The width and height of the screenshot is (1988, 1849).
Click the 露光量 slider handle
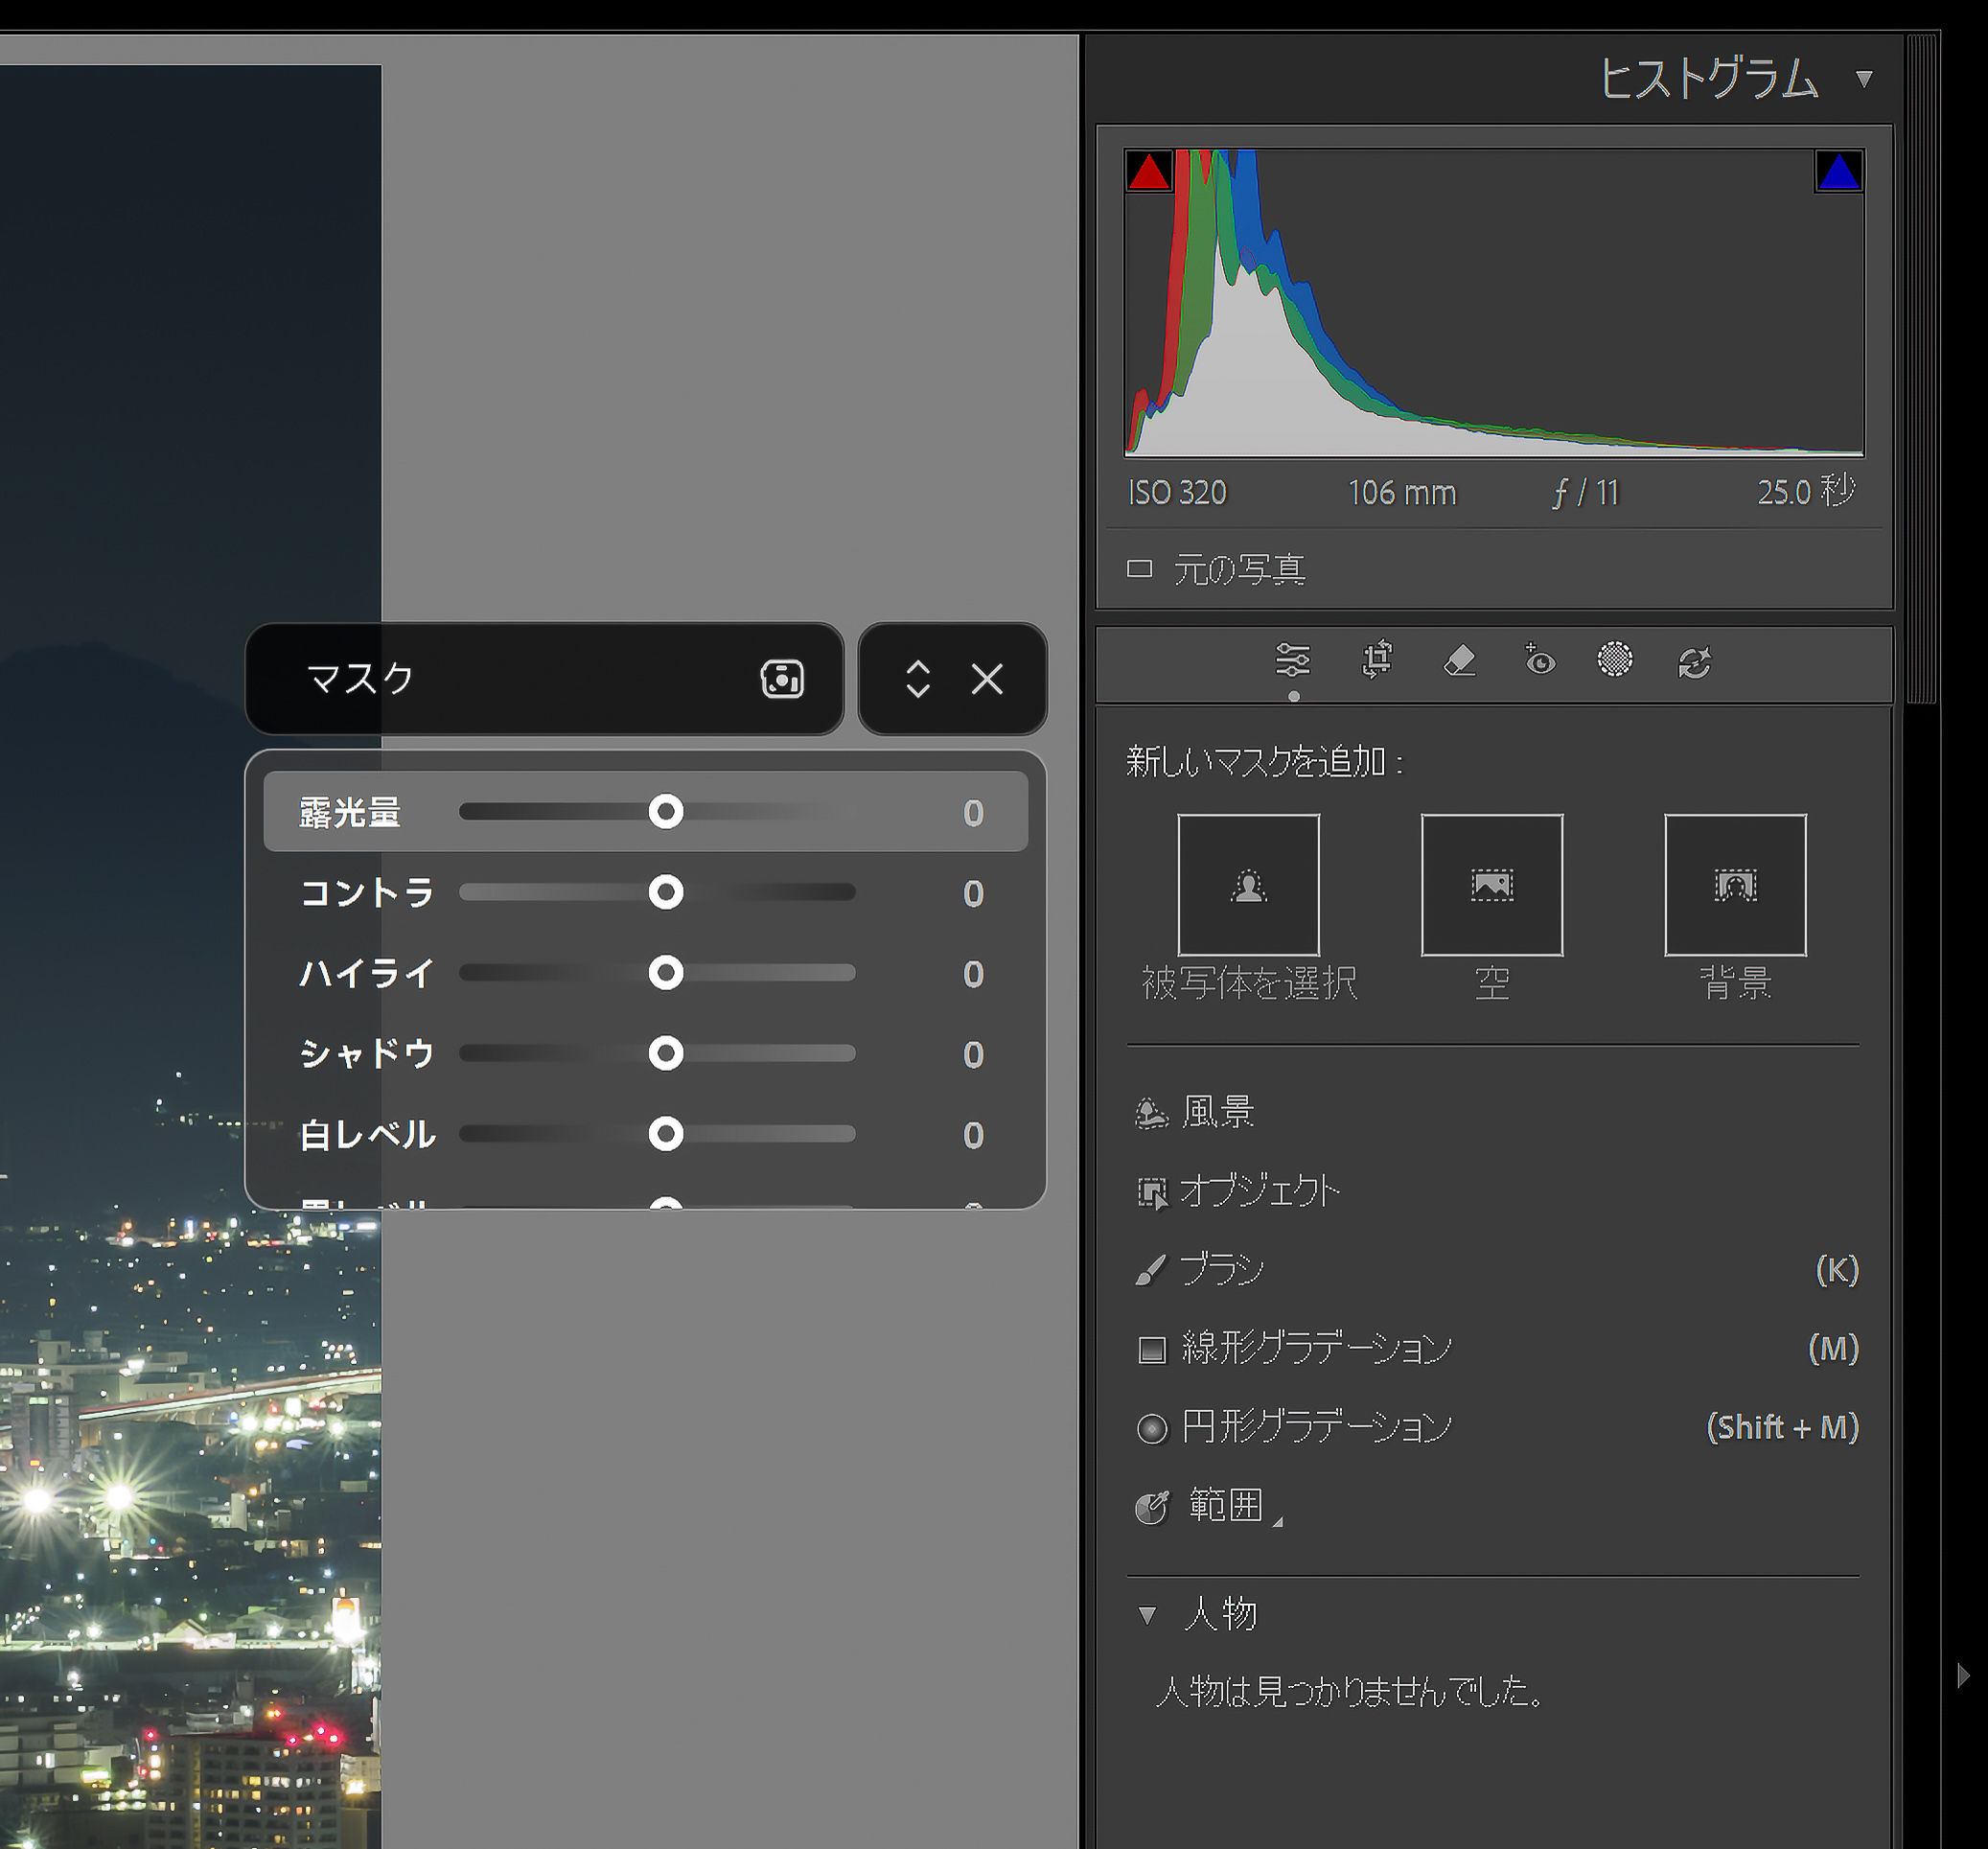(x=665, y=812)
